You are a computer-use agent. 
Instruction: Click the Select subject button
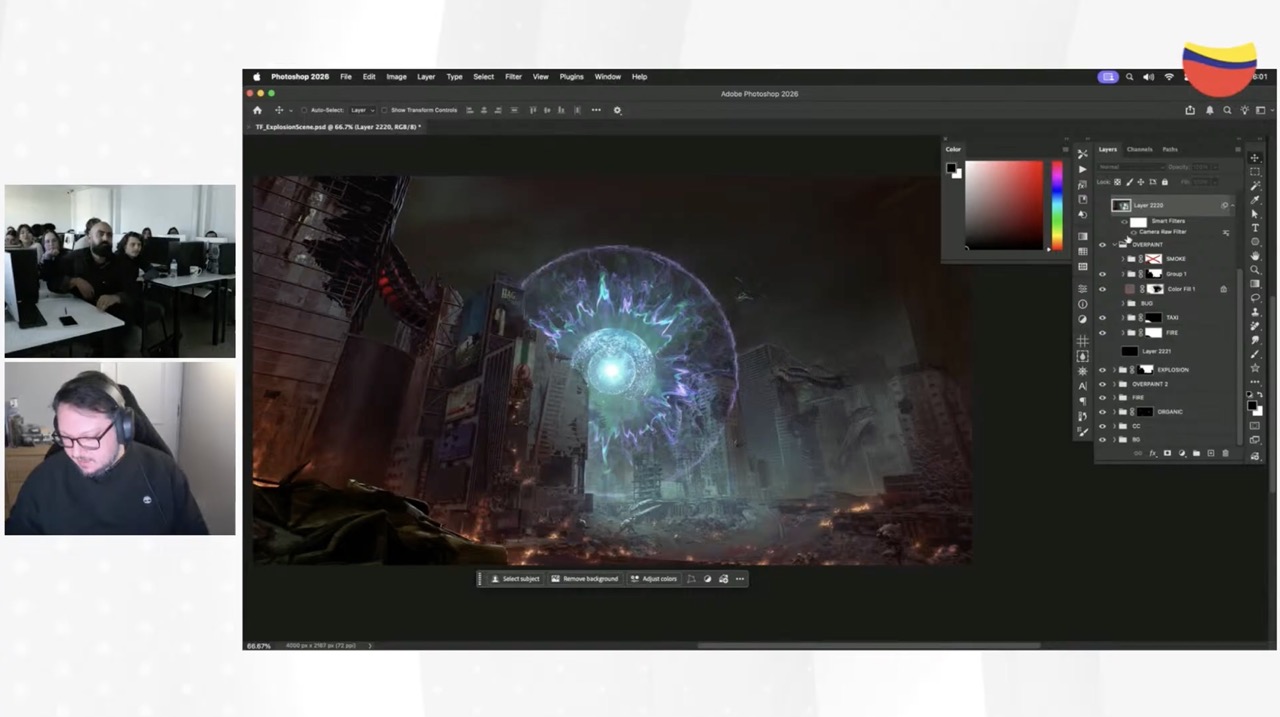tap(514, 579)
